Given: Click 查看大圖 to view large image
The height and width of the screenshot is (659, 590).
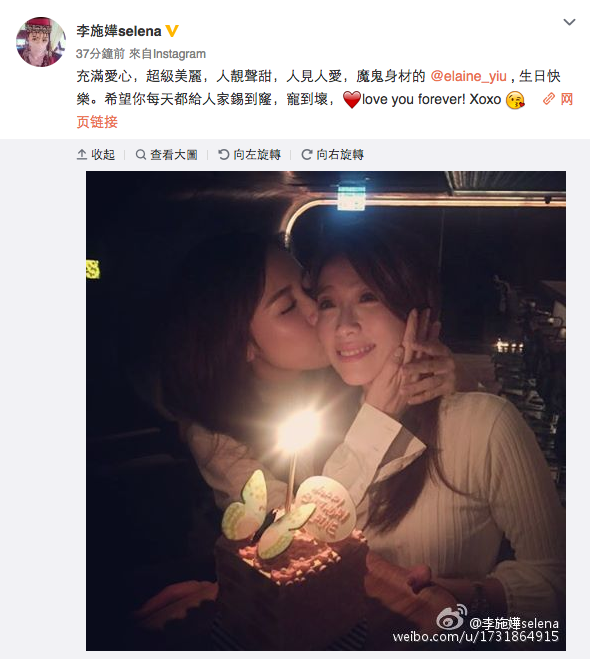Looking at the screenshot, I should coord(166,155).
